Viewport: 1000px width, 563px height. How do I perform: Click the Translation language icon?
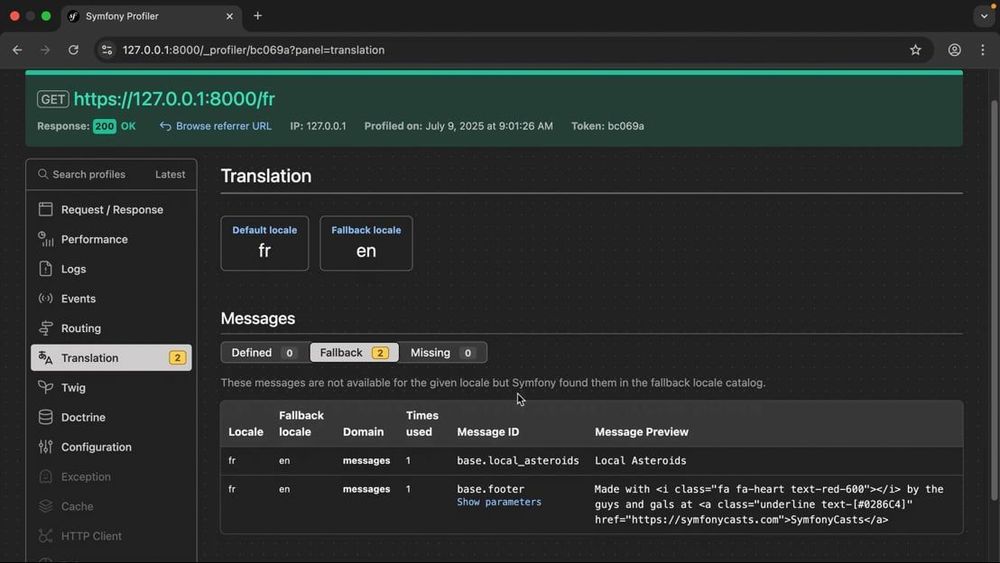point(45,358)
